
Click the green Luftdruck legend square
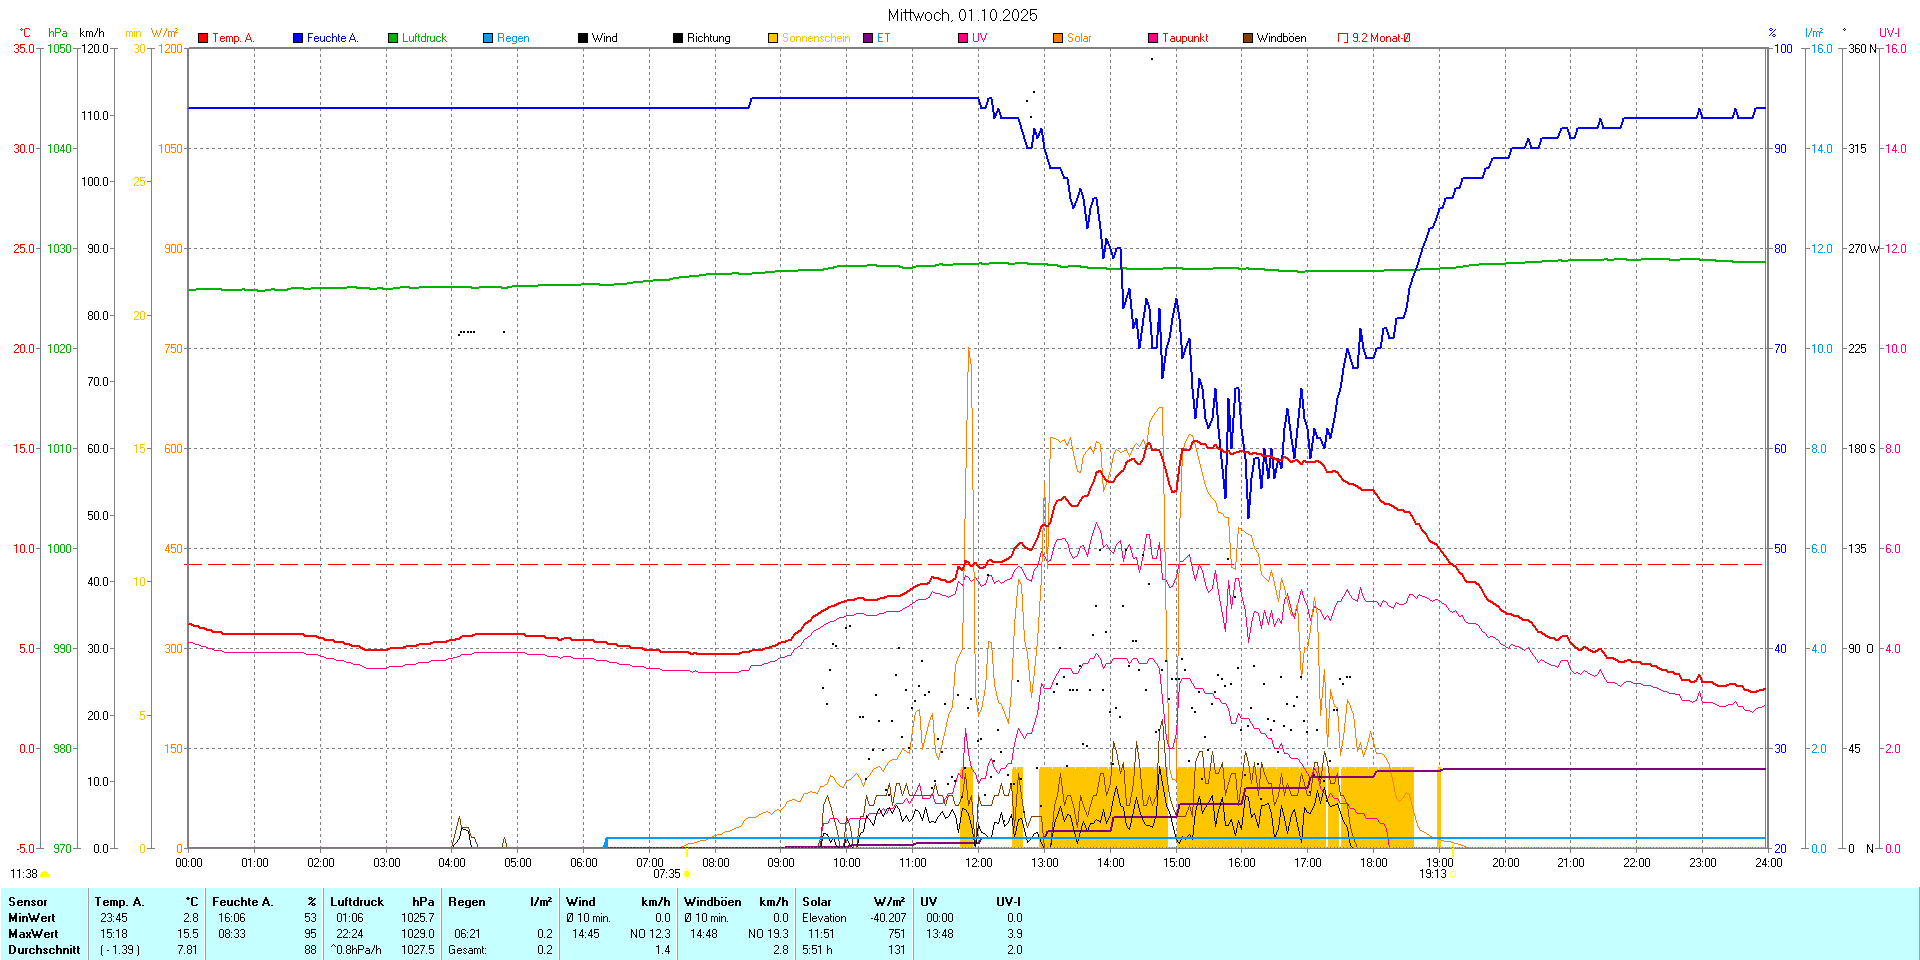tap(393, 38)
